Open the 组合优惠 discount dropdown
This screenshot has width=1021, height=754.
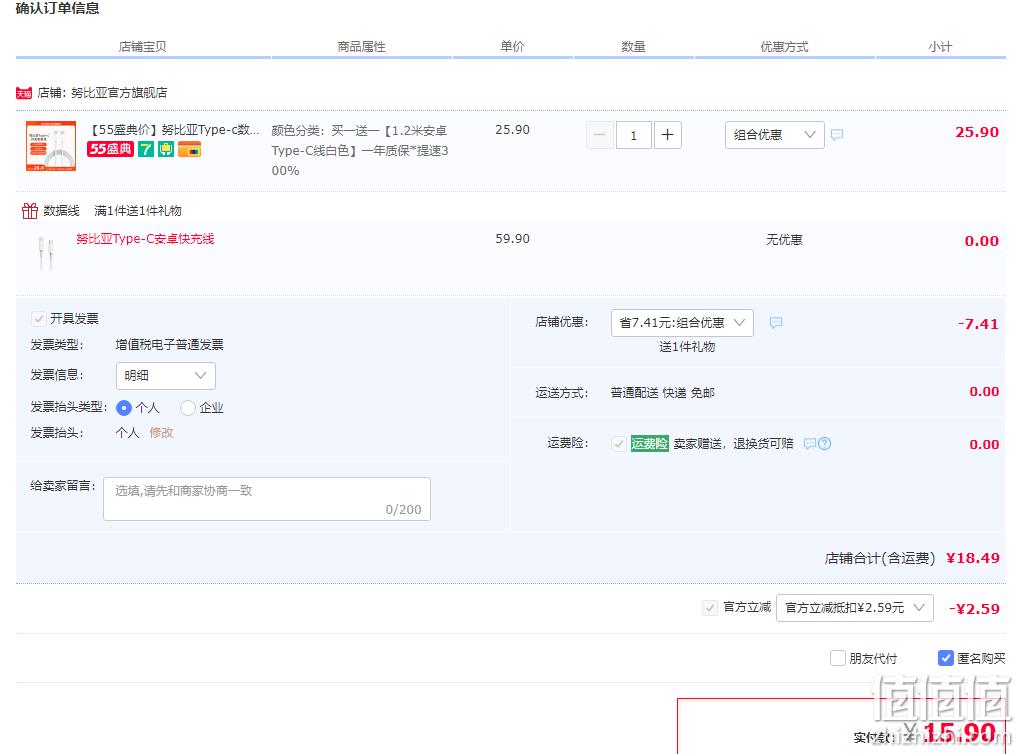coord(774,135)
